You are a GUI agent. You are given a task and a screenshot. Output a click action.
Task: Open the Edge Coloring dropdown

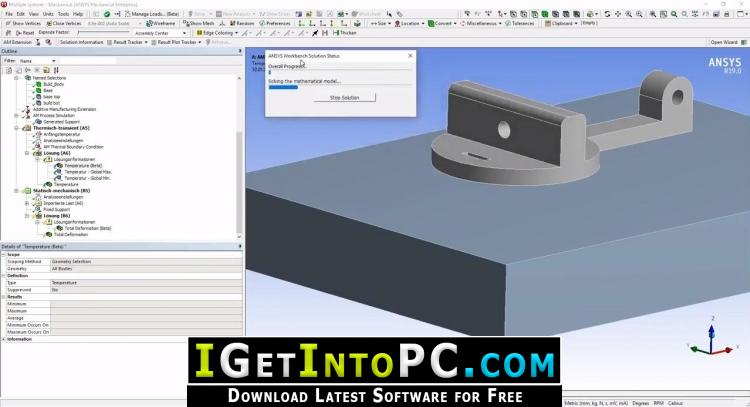click(217, 33)
